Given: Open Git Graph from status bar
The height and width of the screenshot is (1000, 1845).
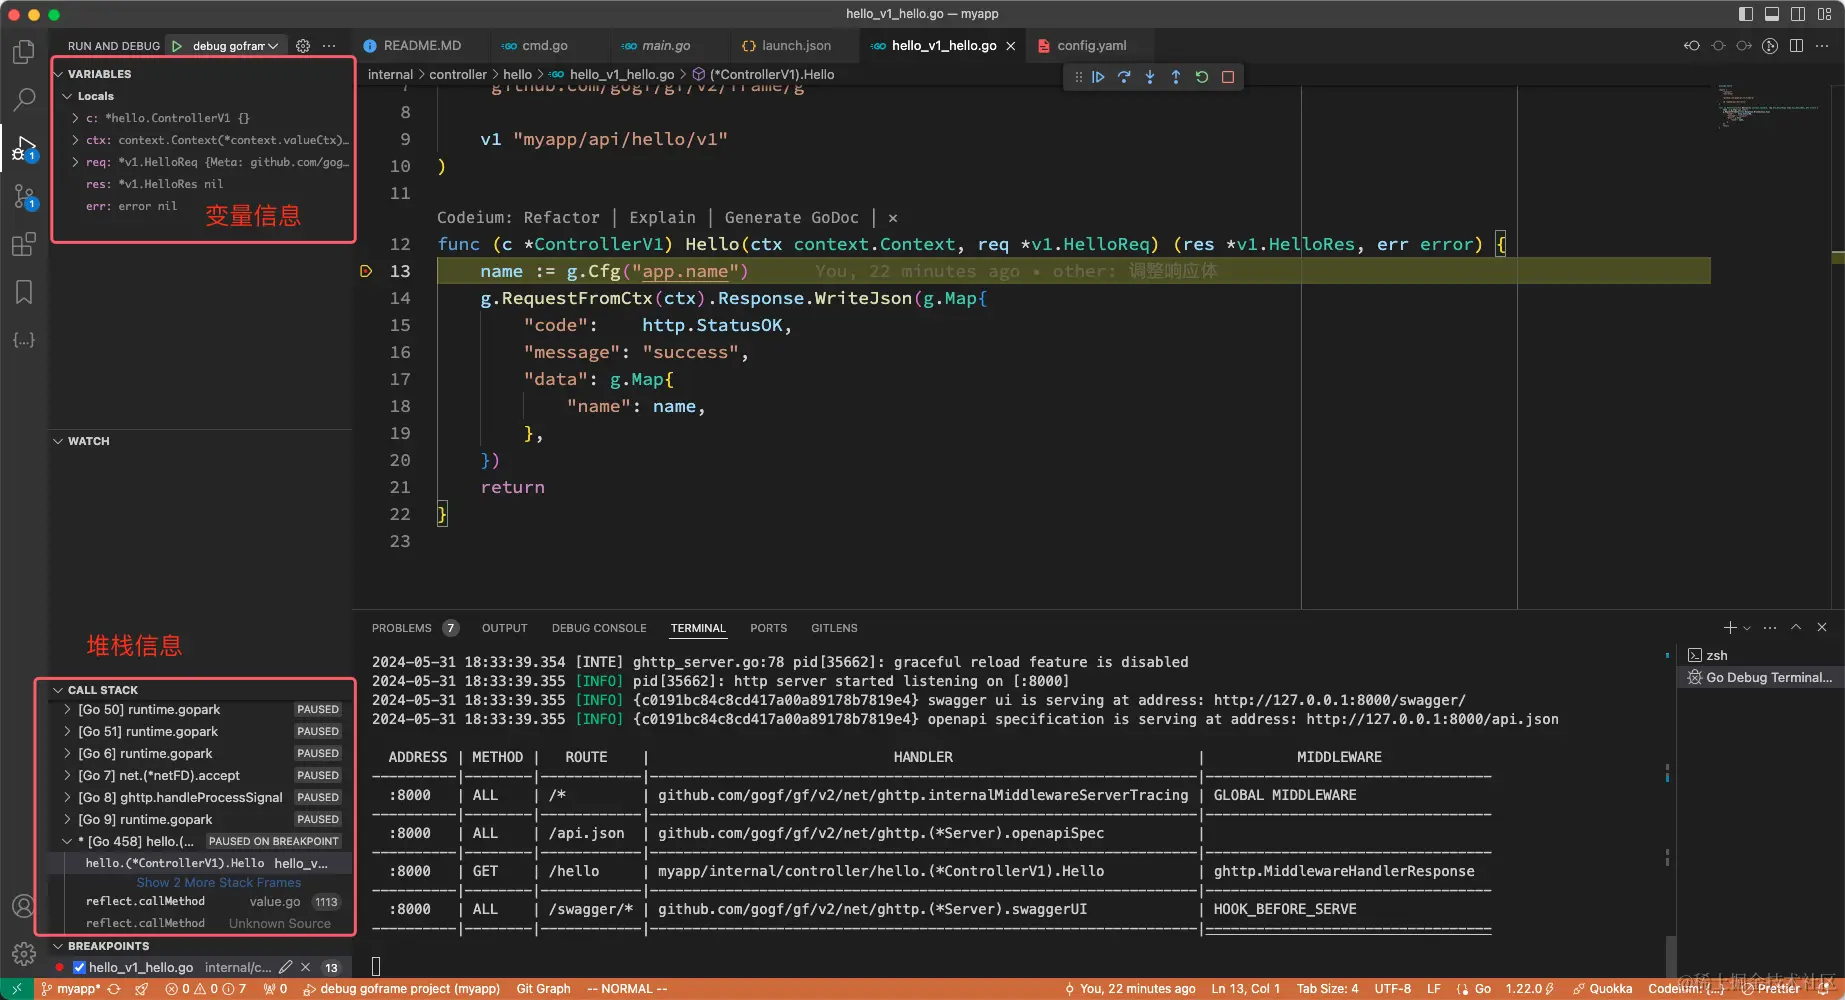Looking at the screenshot, I should tap(543, 989).
